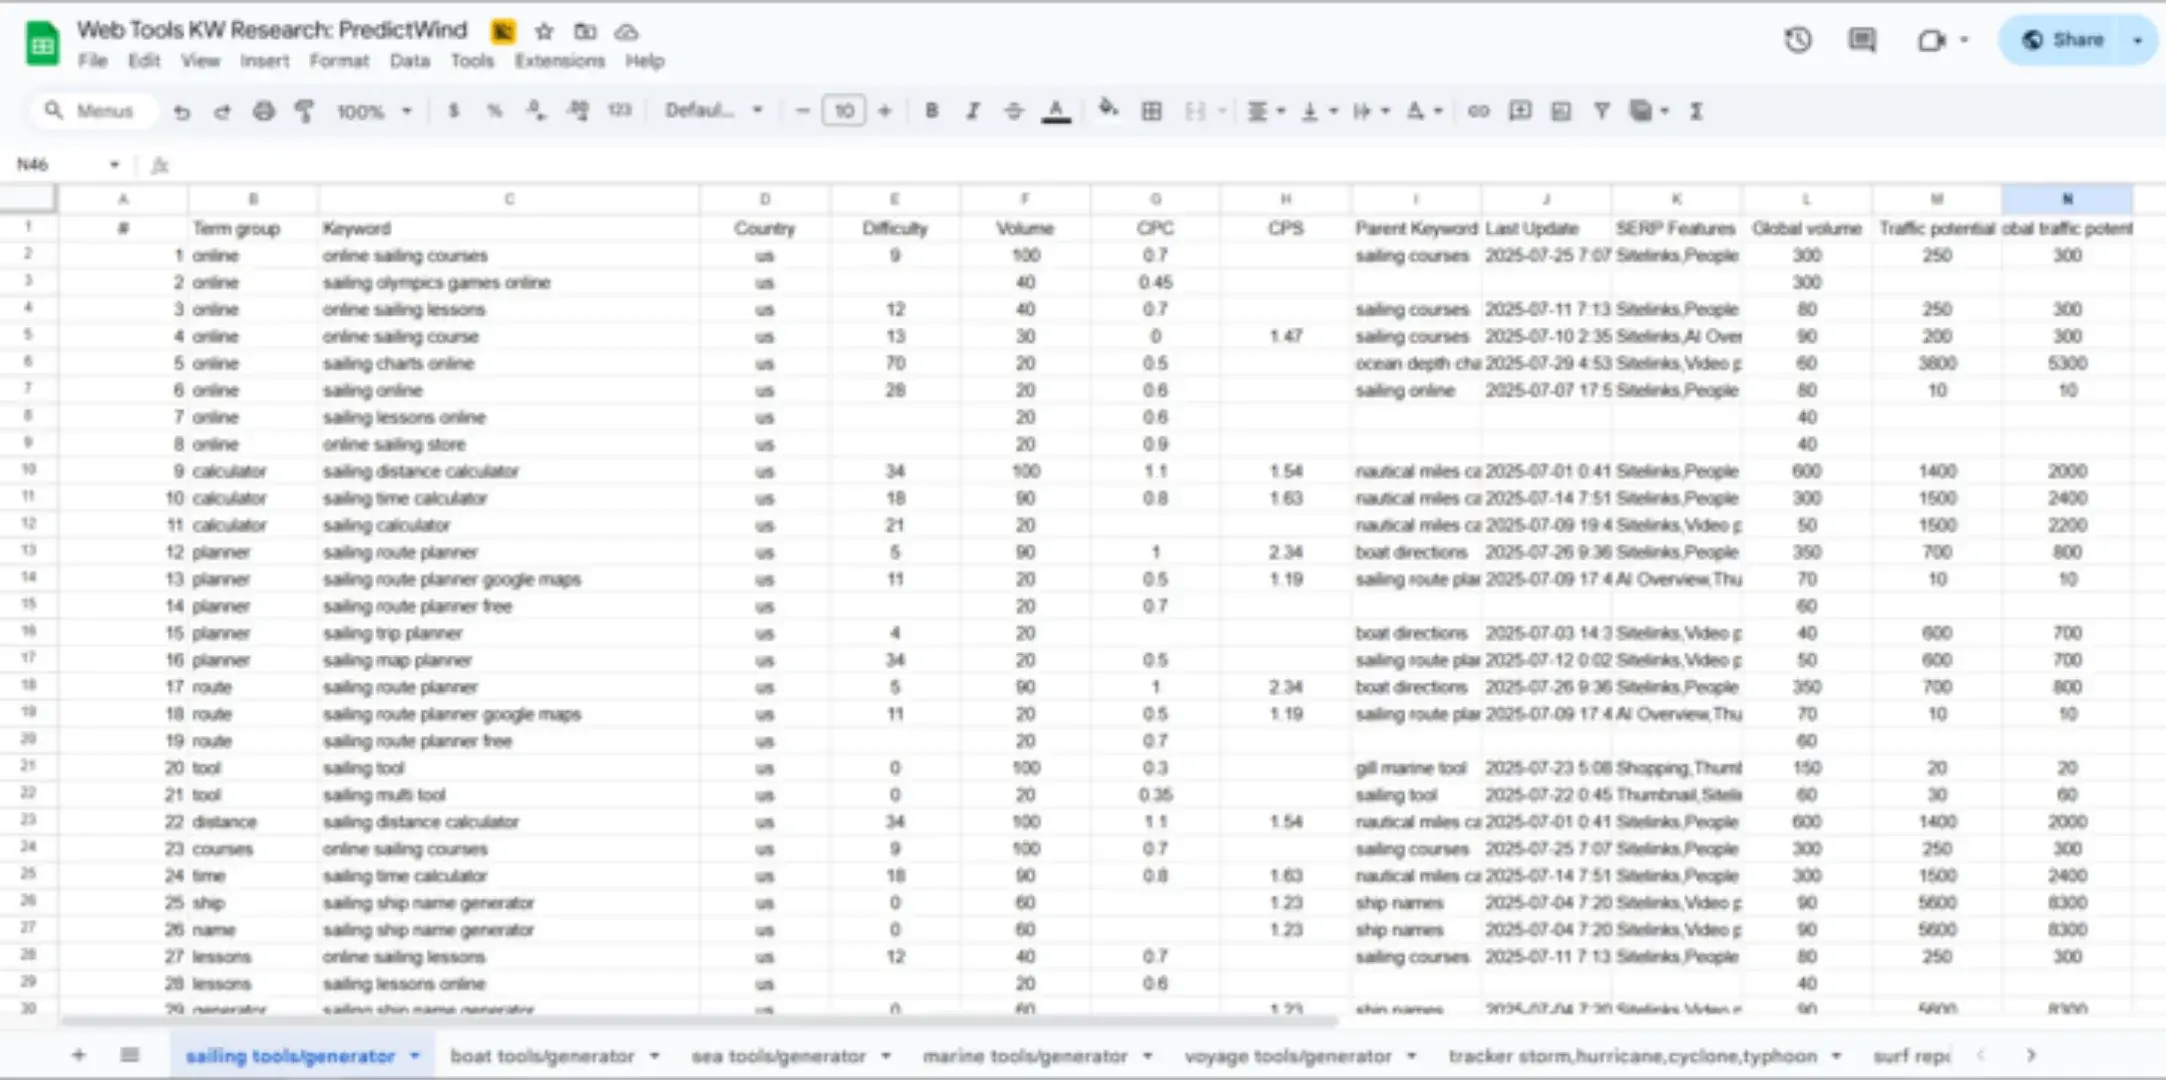2166x1080 pixels.
Task: Toggle italic formatting
Action: click(x=972, y=111)
